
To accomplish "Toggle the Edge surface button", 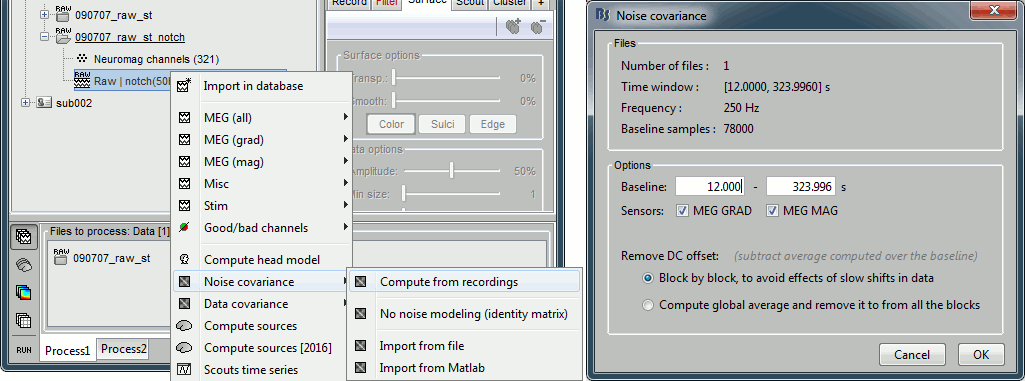I will [492, 124].
